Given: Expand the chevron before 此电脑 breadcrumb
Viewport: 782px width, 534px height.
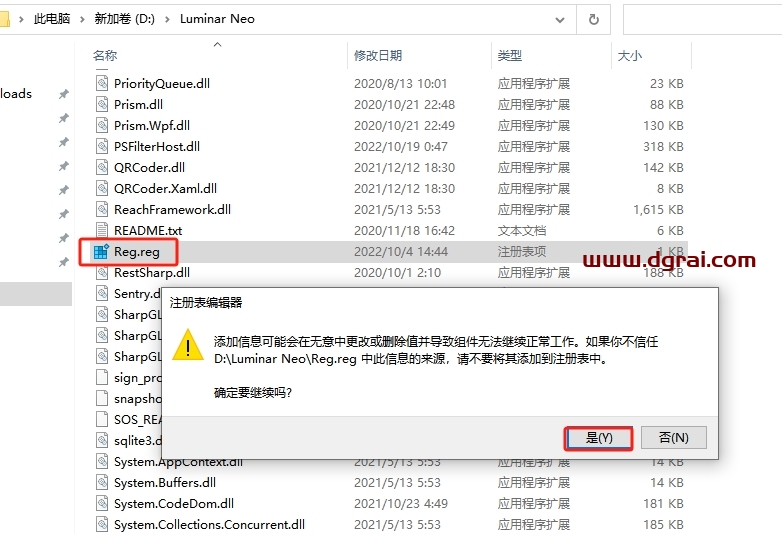Looking at the screenshot, I should coord(21,19).
